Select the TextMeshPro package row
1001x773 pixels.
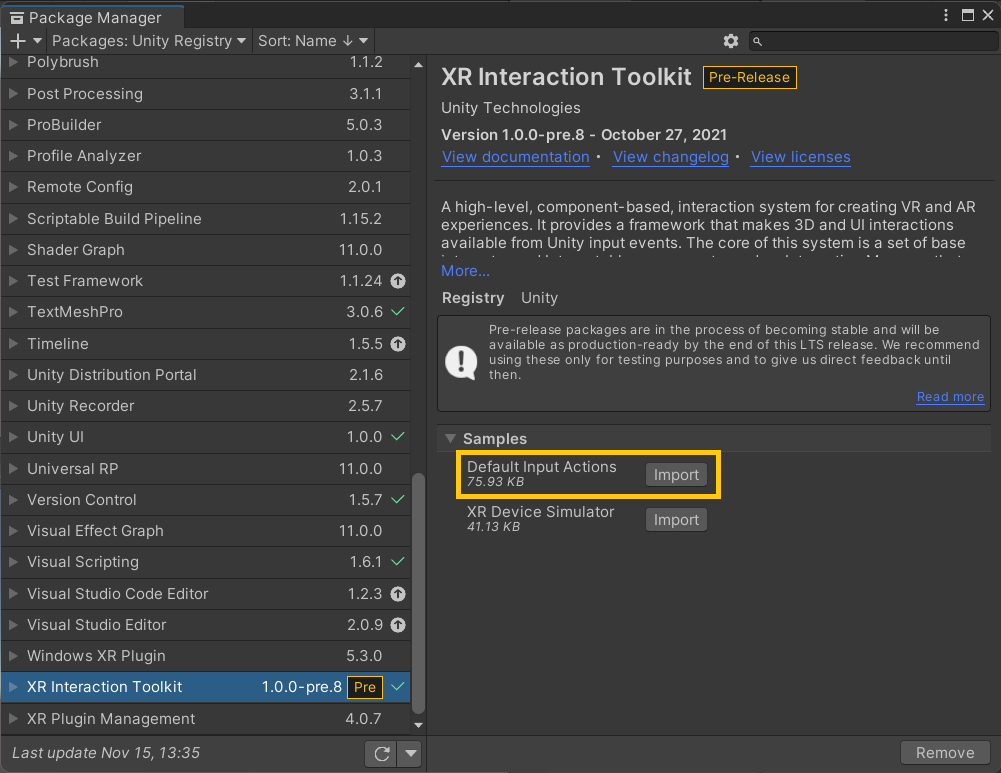pos(206,312)
